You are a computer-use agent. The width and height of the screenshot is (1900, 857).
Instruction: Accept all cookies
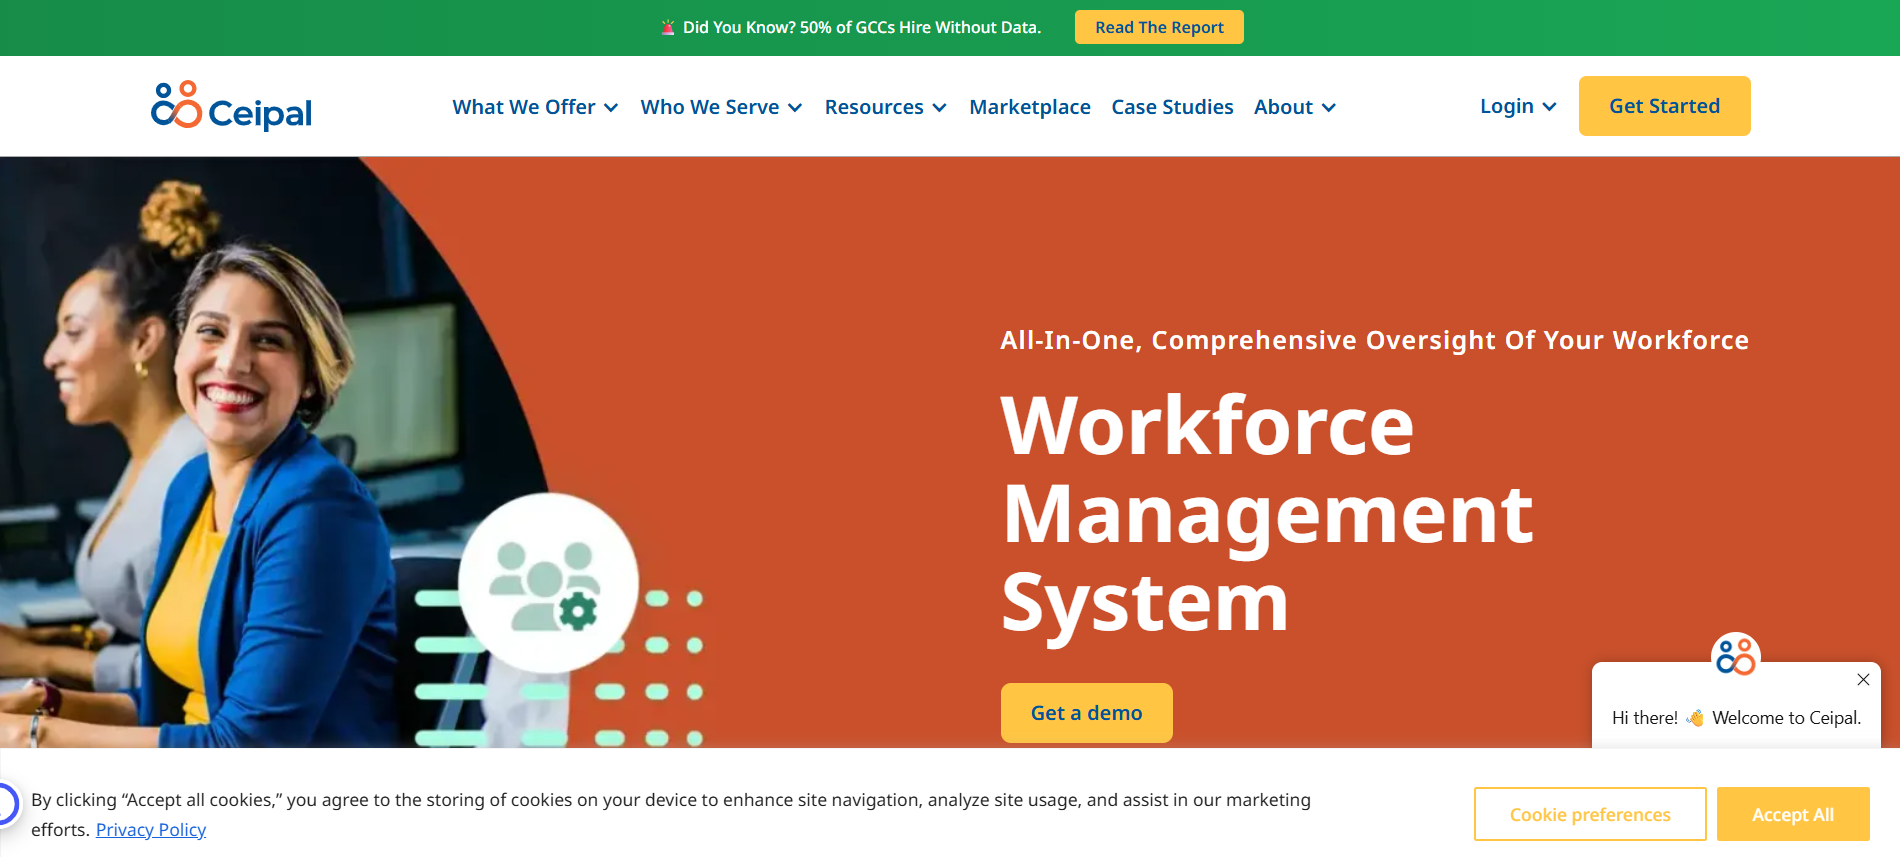pyautogui.click(x=1793, y=814)
